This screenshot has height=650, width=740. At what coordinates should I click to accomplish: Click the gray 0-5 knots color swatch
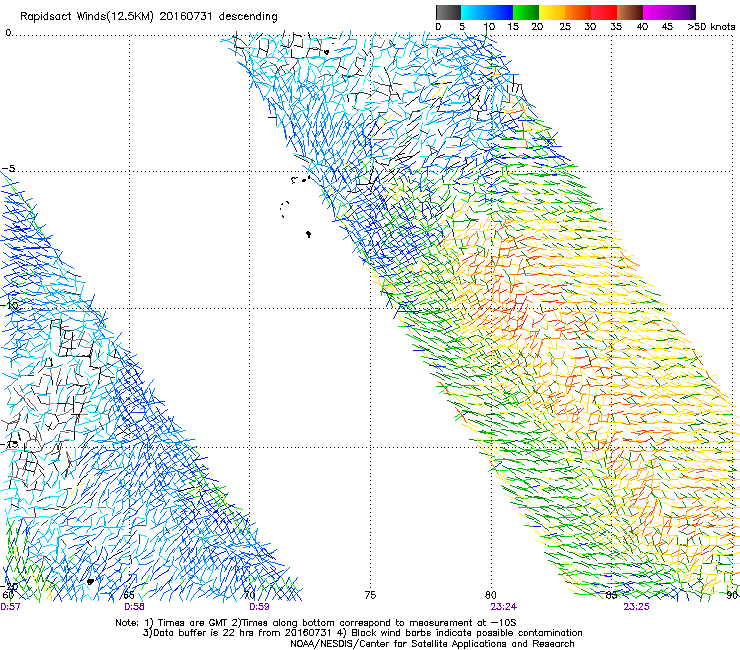448,12
